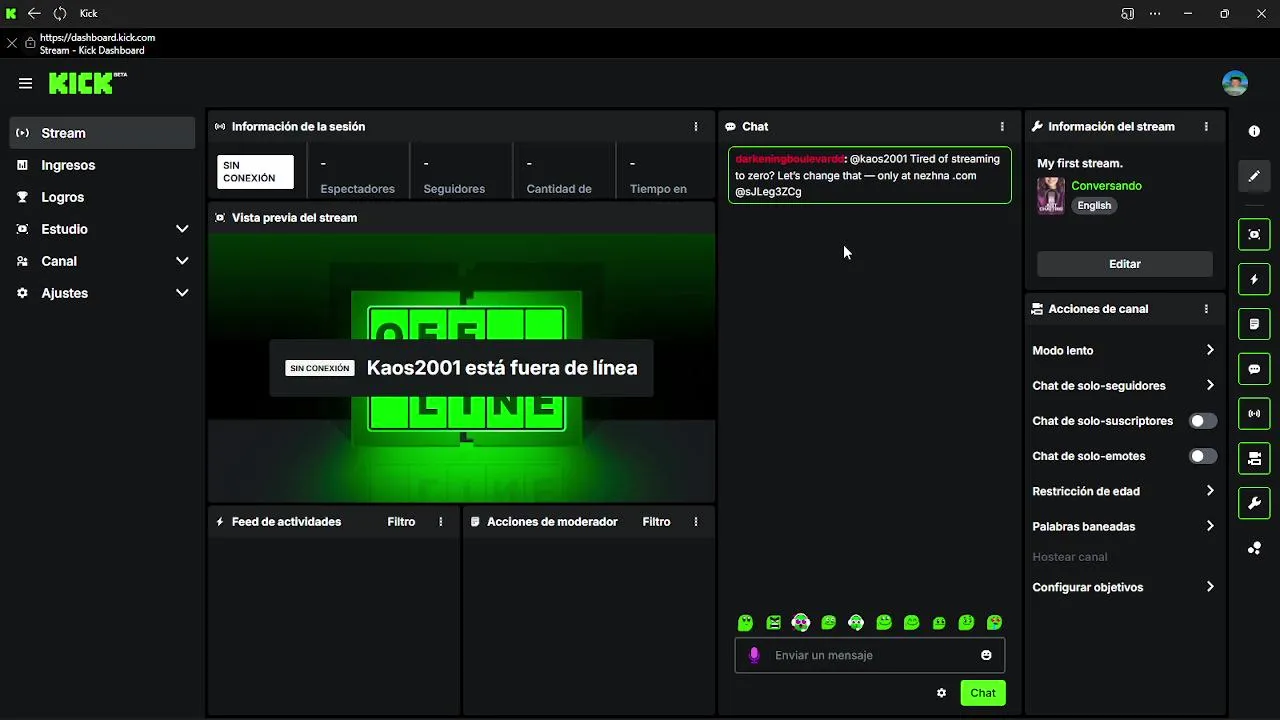Image resolution: width=1280 pixels, height=720 pixels.
Task: Click the KICK beta logo
Action: tap(88, 83)
